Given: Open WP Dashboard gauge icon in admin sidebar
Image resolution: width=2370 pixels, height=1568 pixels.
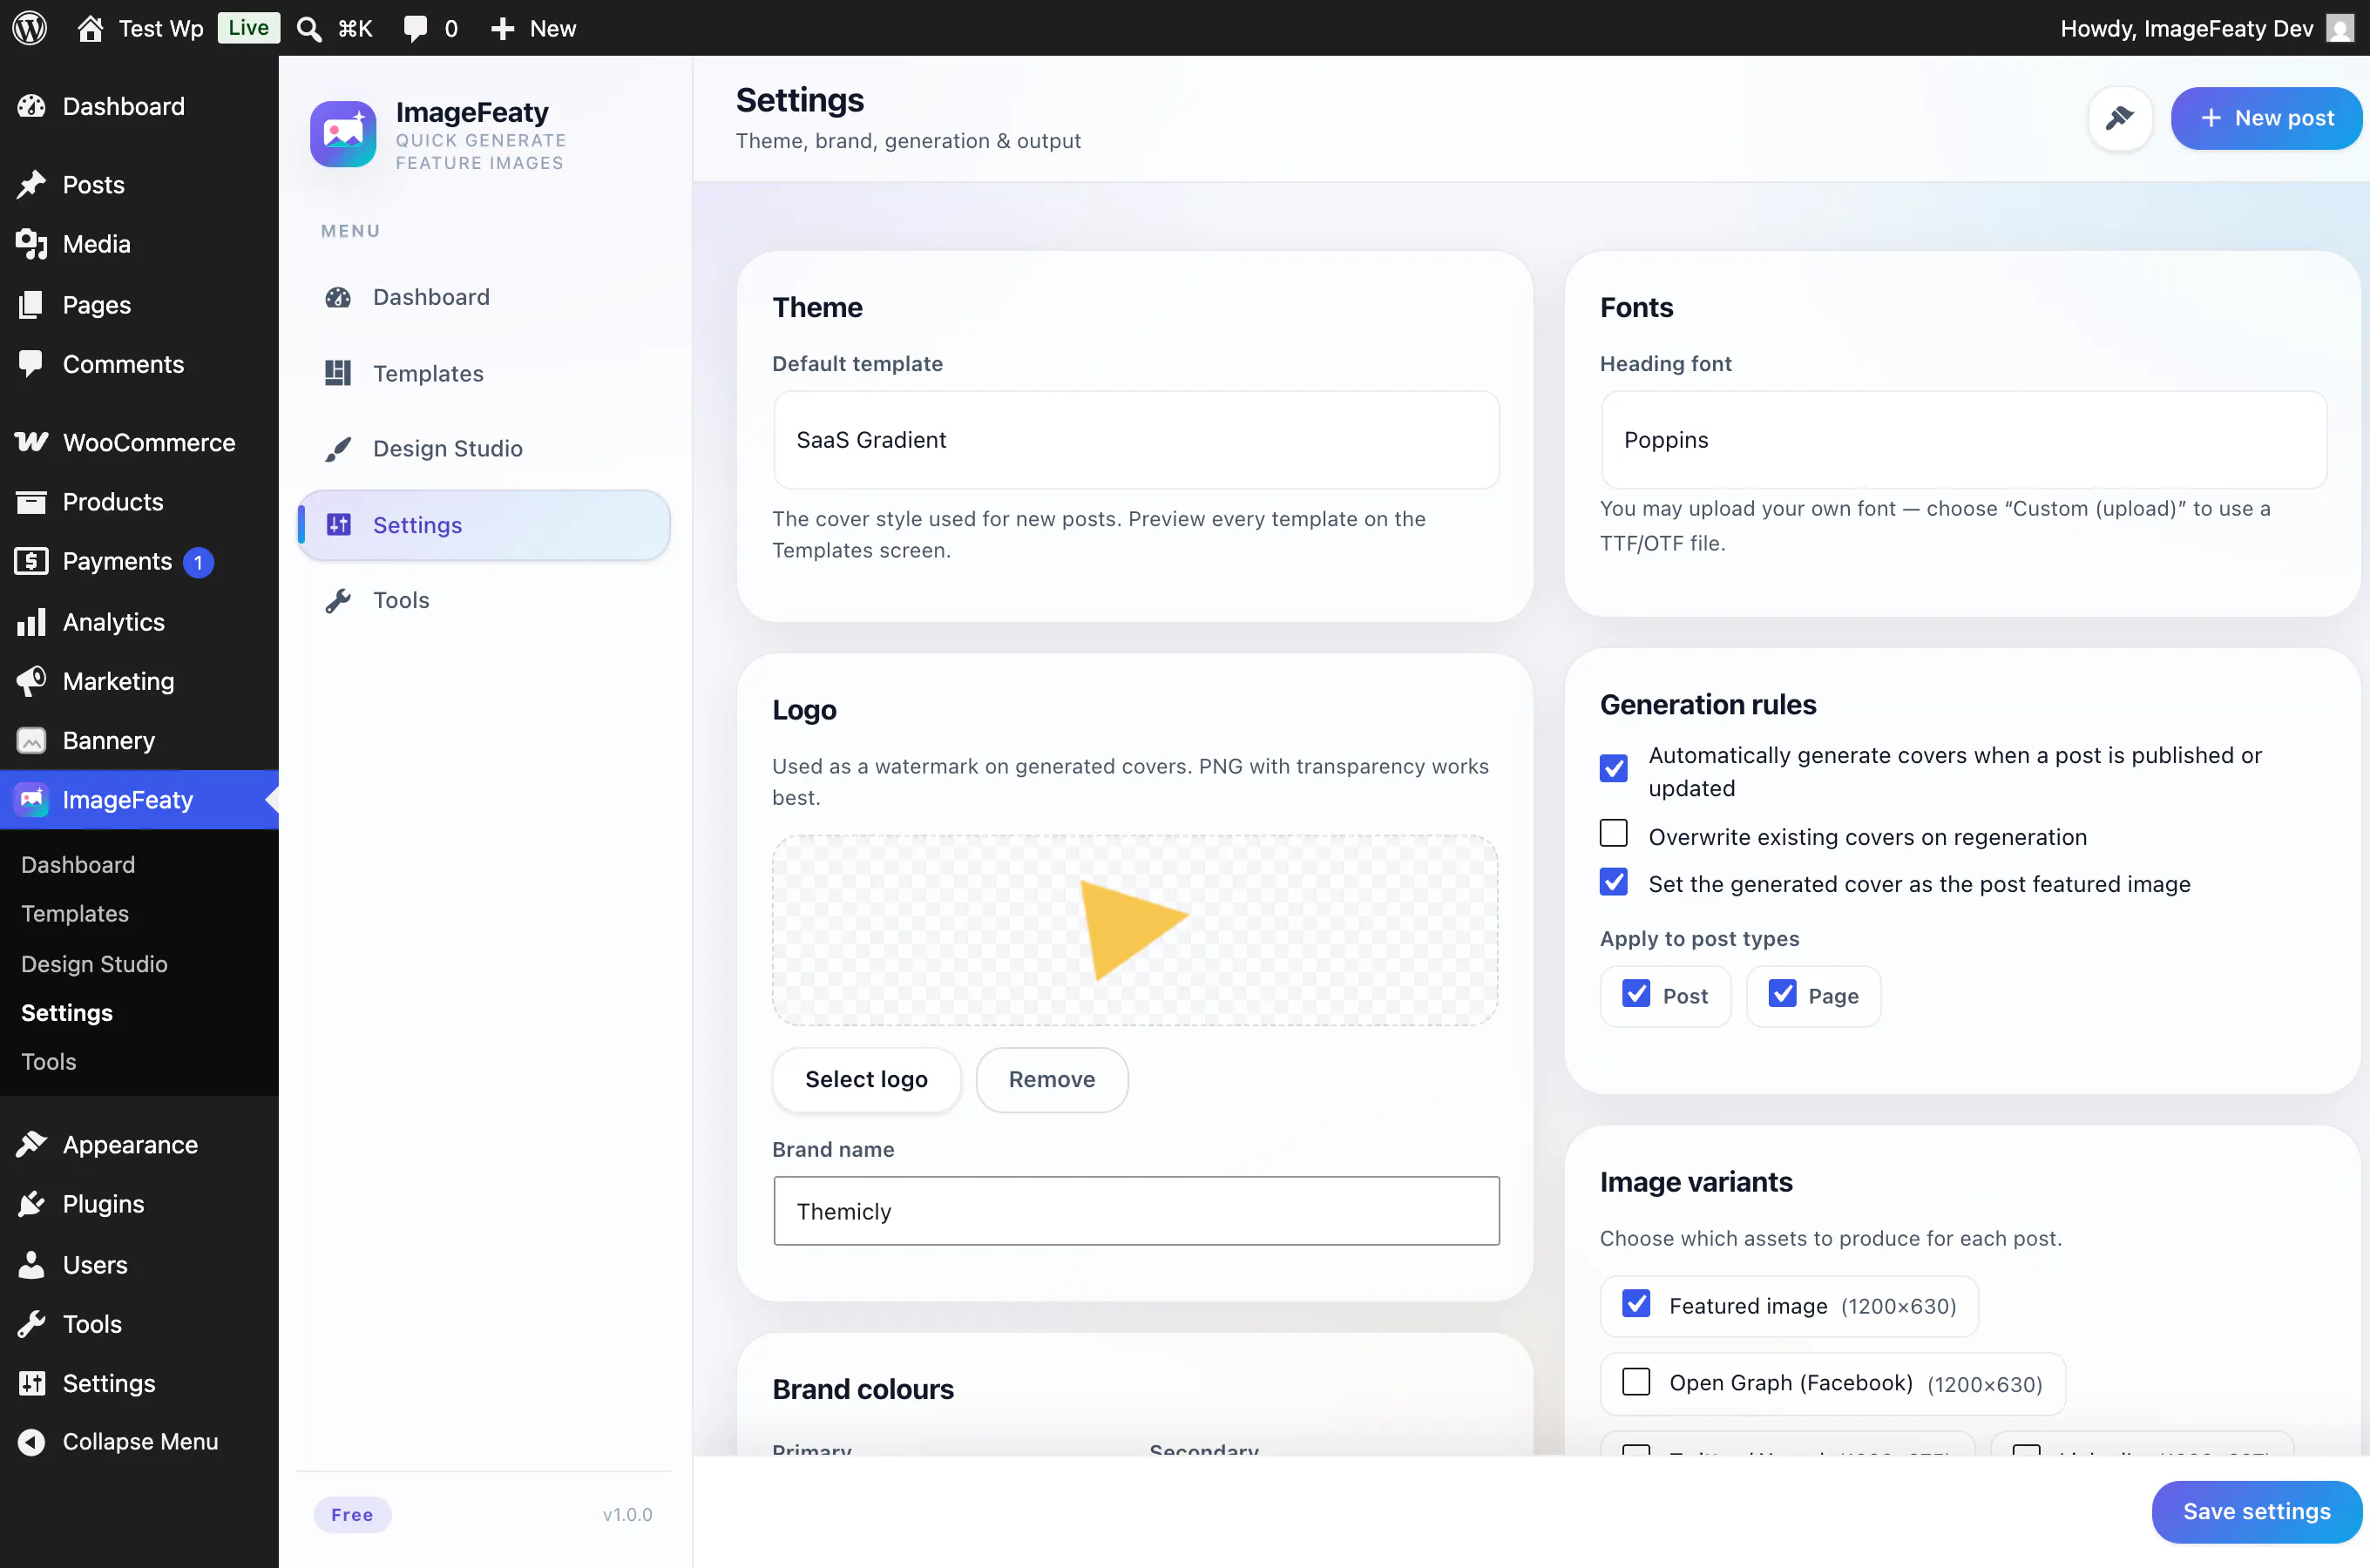Looking at the screenshot, I should coord(31,106).
